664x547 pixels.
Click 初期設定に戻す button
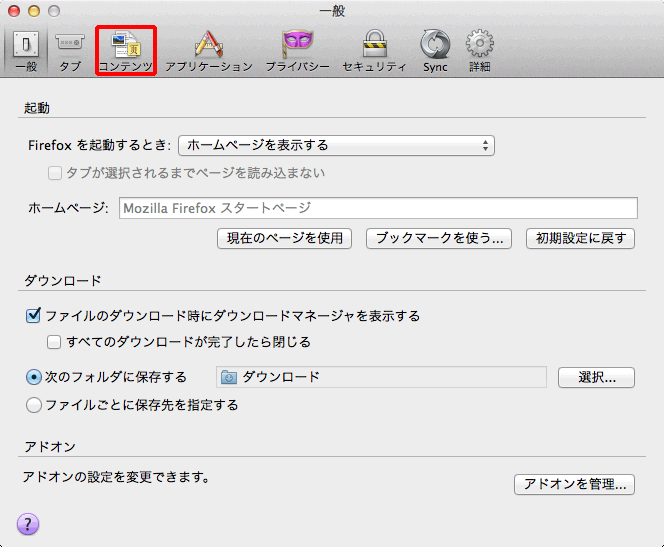coord(581,238)
